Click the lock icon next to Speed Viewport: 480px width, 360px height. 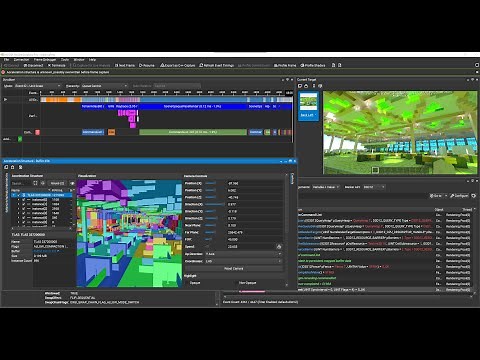tap(279, 247)
